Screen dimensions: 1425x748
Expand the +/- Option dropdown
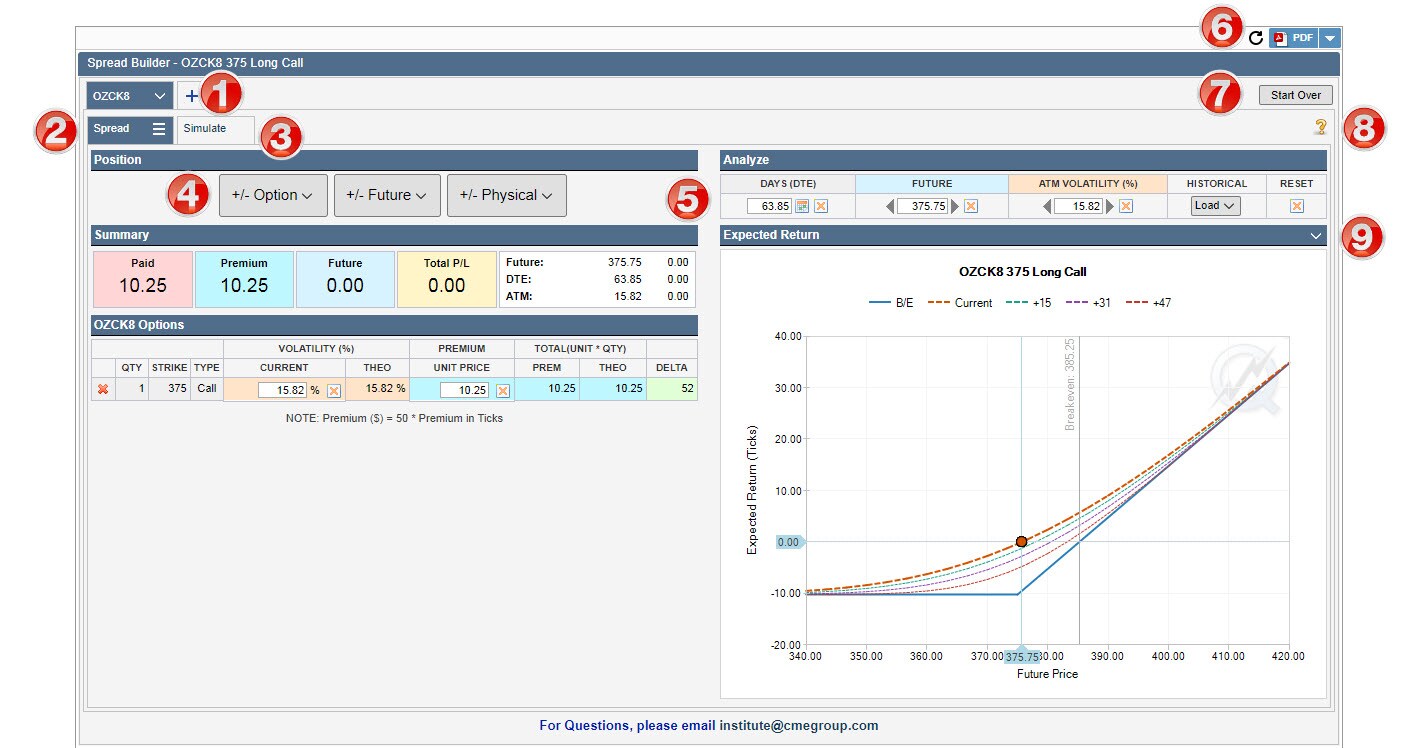point(273,196)
